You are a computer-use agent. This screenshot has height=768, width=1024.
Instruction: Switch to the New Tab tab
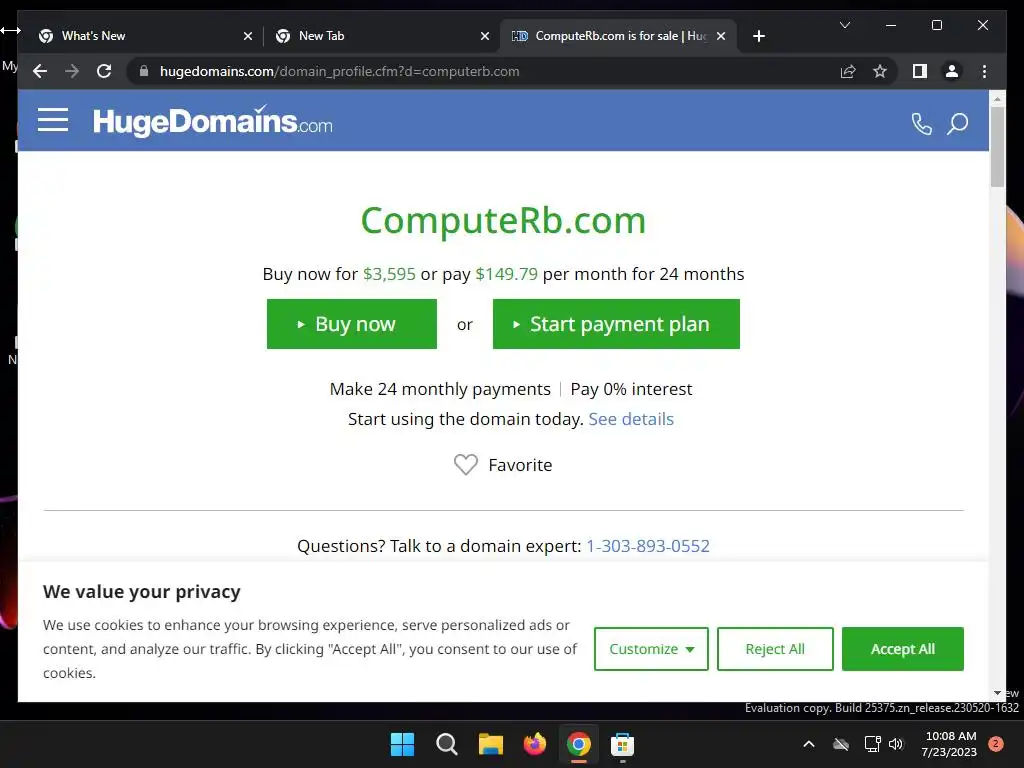pos(382,36)
